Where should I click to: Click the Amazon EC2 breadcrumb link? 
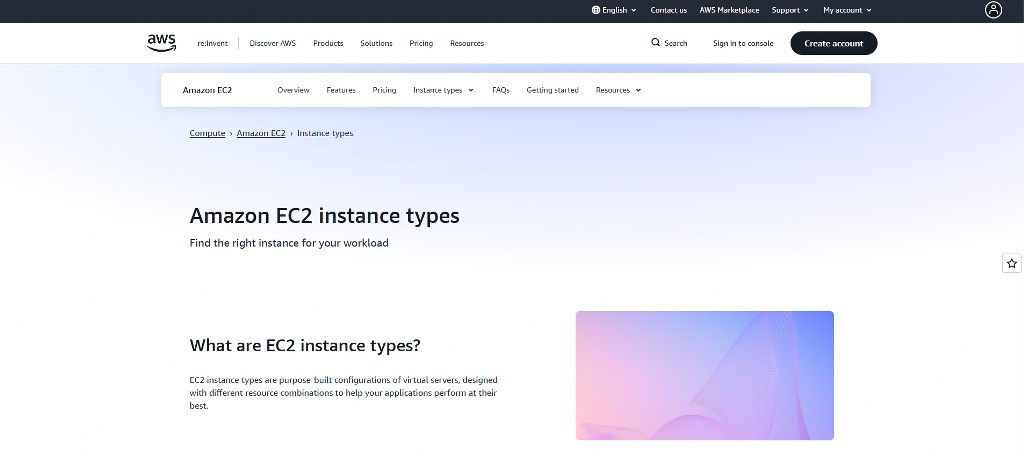261,133
